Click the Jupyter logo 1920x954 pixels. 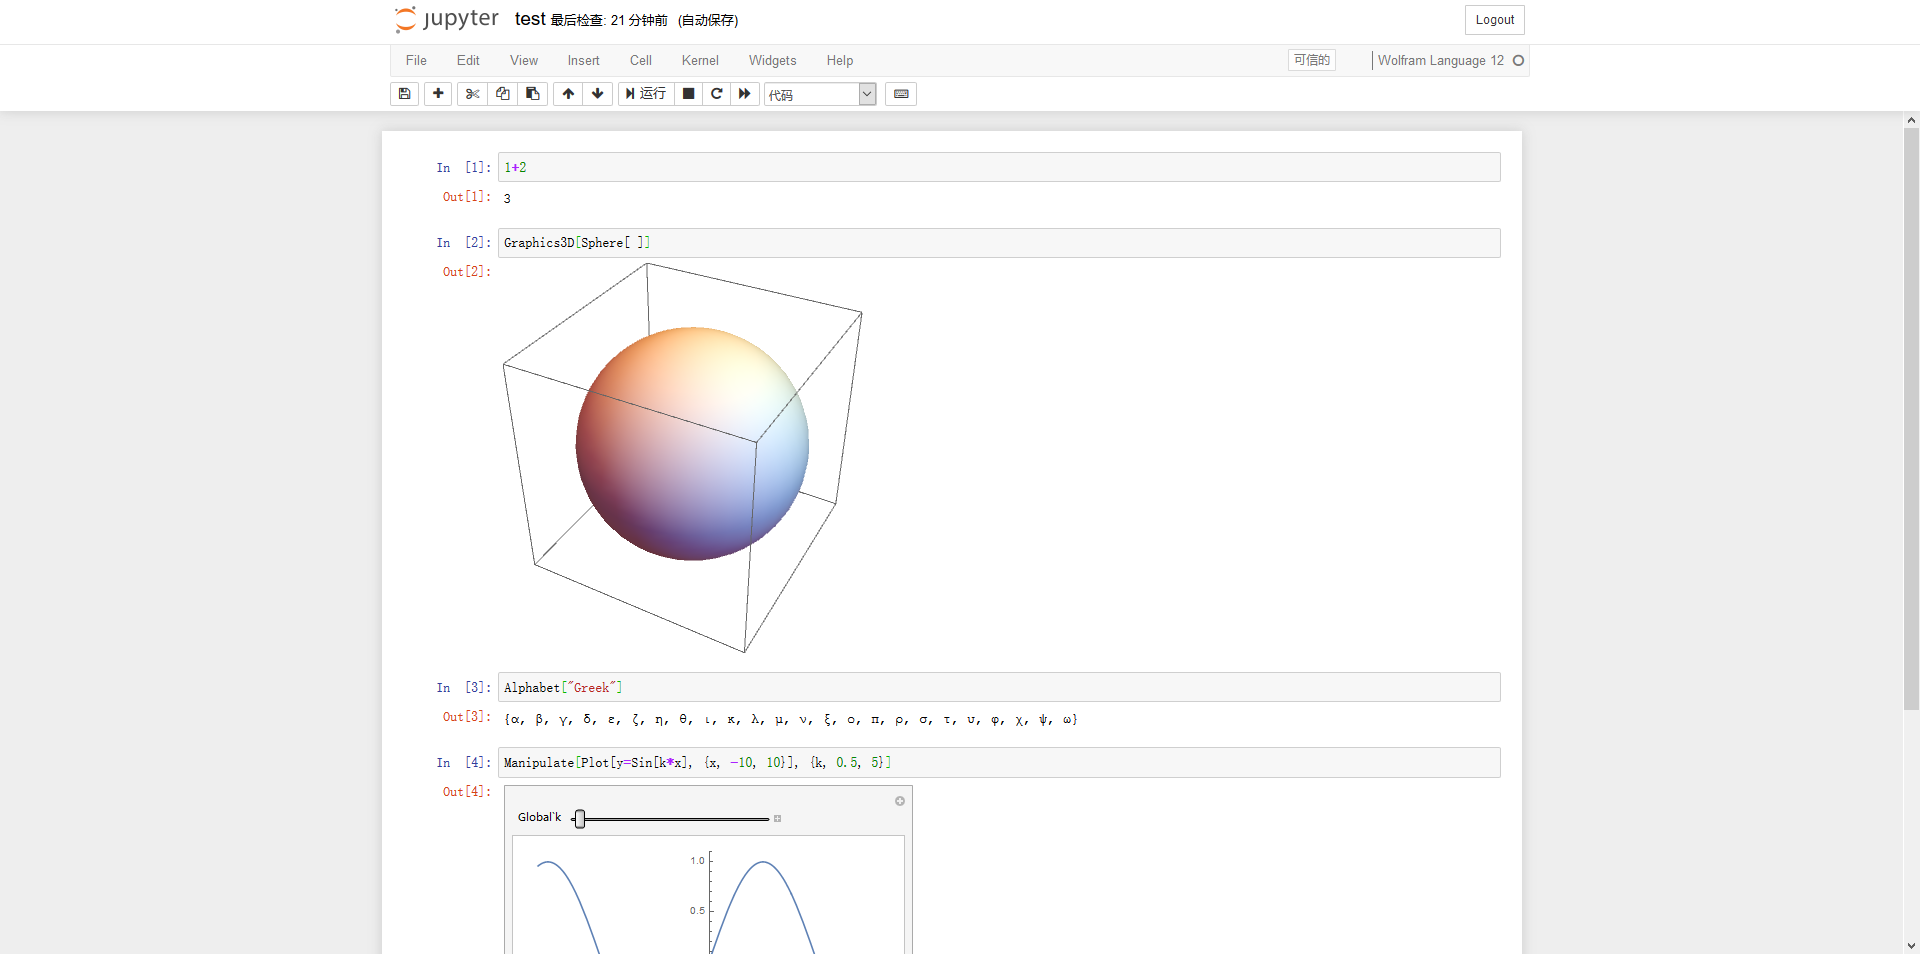click(x=446, y=19)
